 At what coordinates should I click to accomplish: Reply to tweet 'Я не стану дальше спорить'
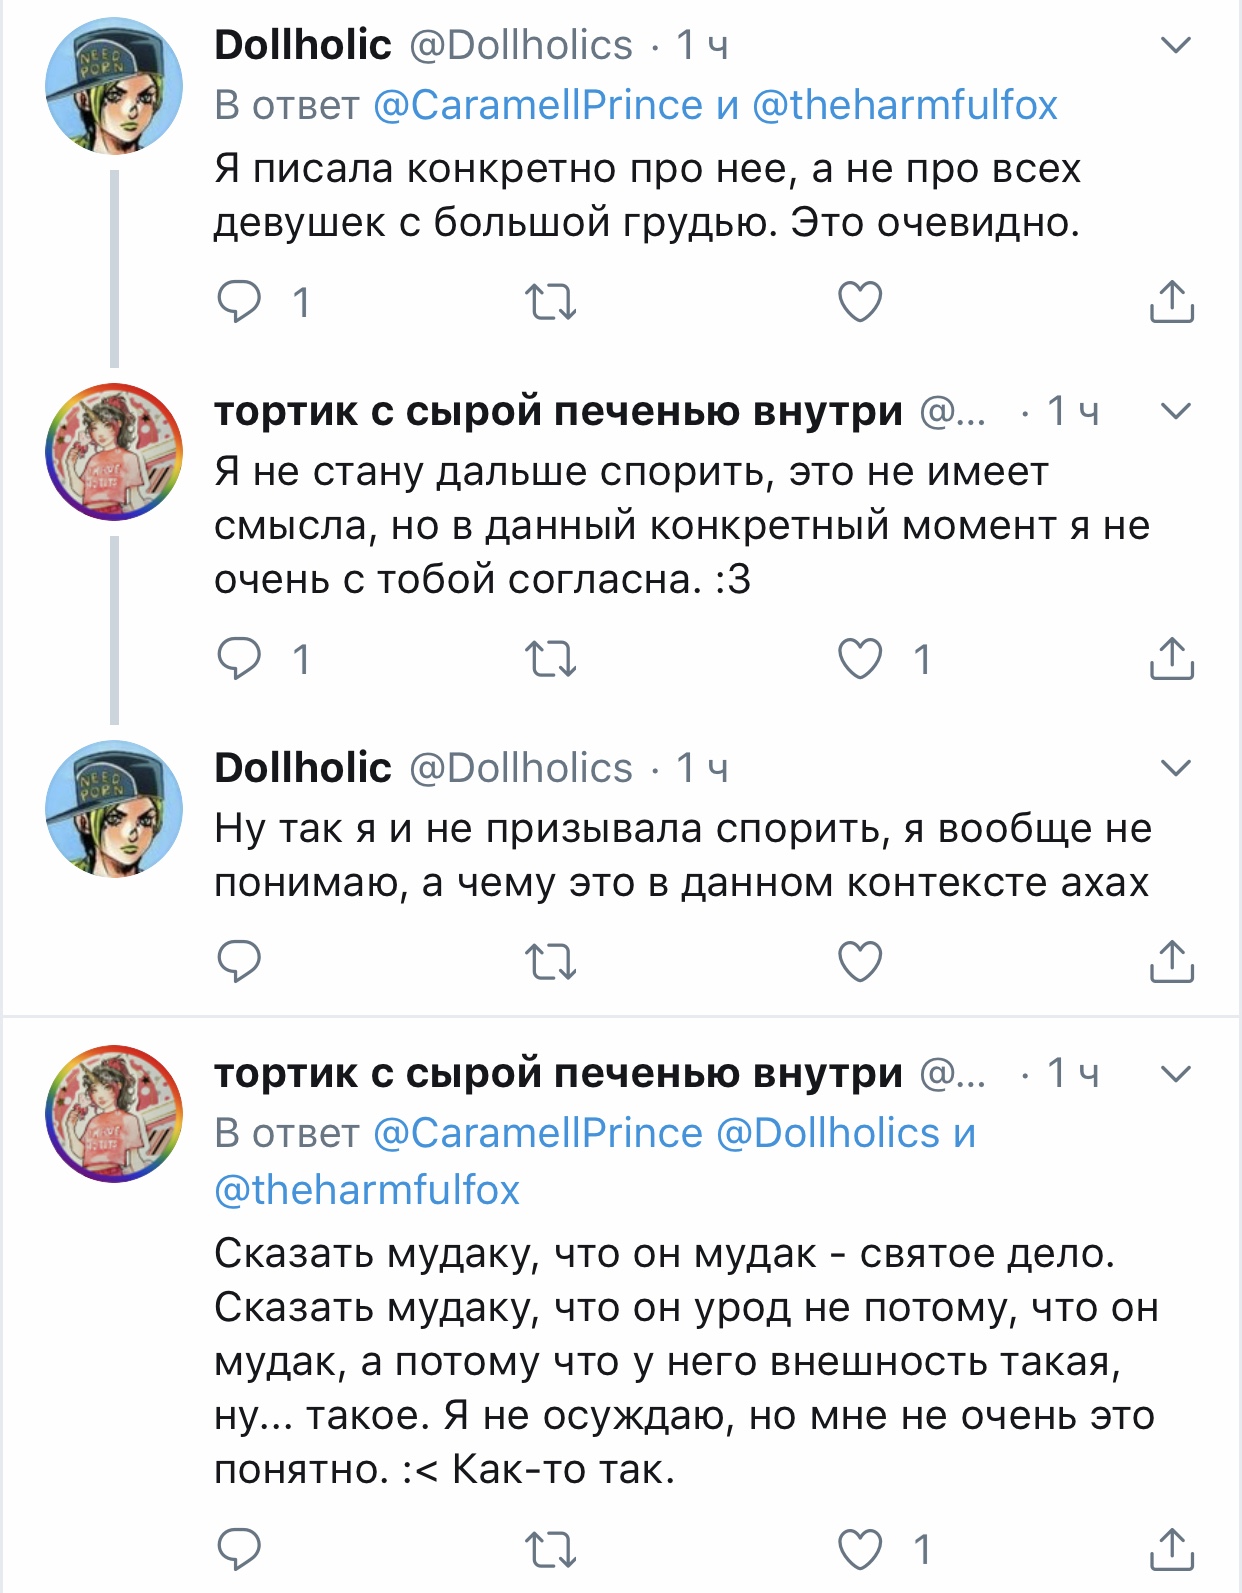[240, 659]
